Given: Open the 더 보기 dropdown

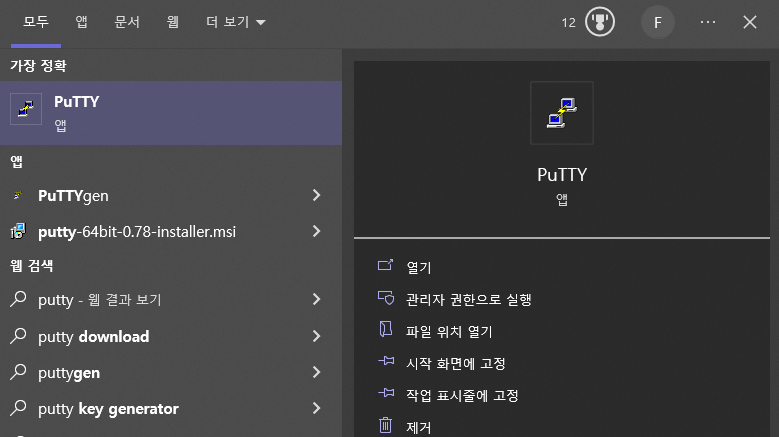Looking at the screenshot, I should pos(236,22).
